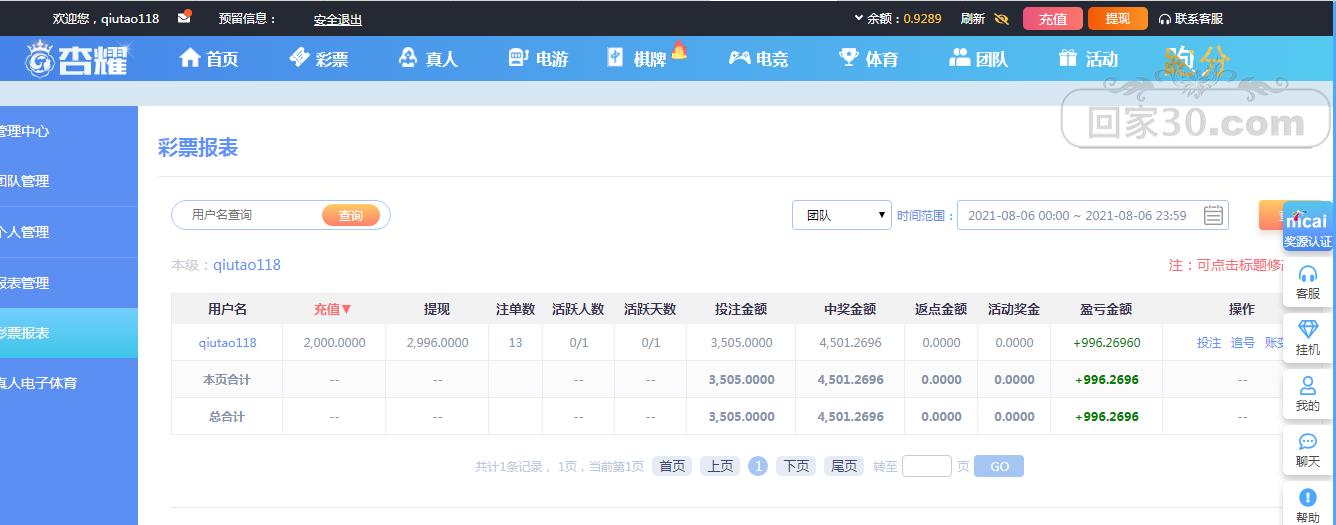1336x525 pixels.
Task: Click the ticket icon beside 彩票
Action: click(299, 58)
